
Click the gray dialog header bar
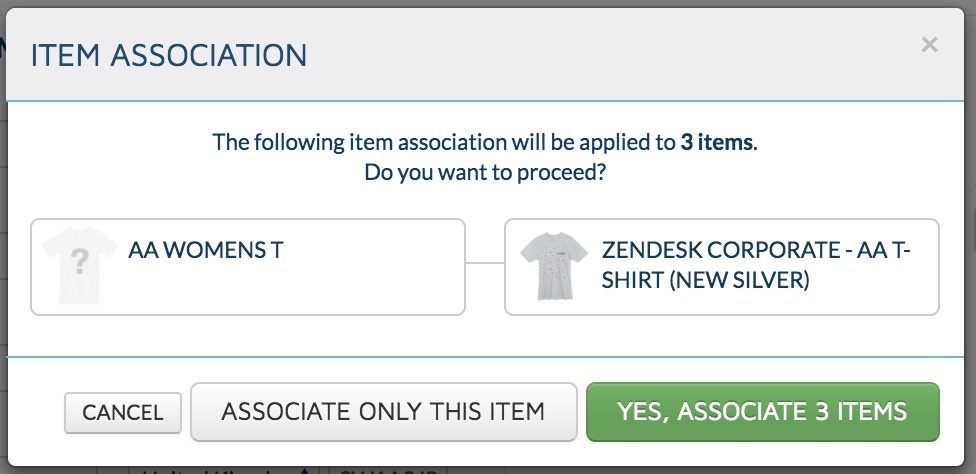[485, 55]
